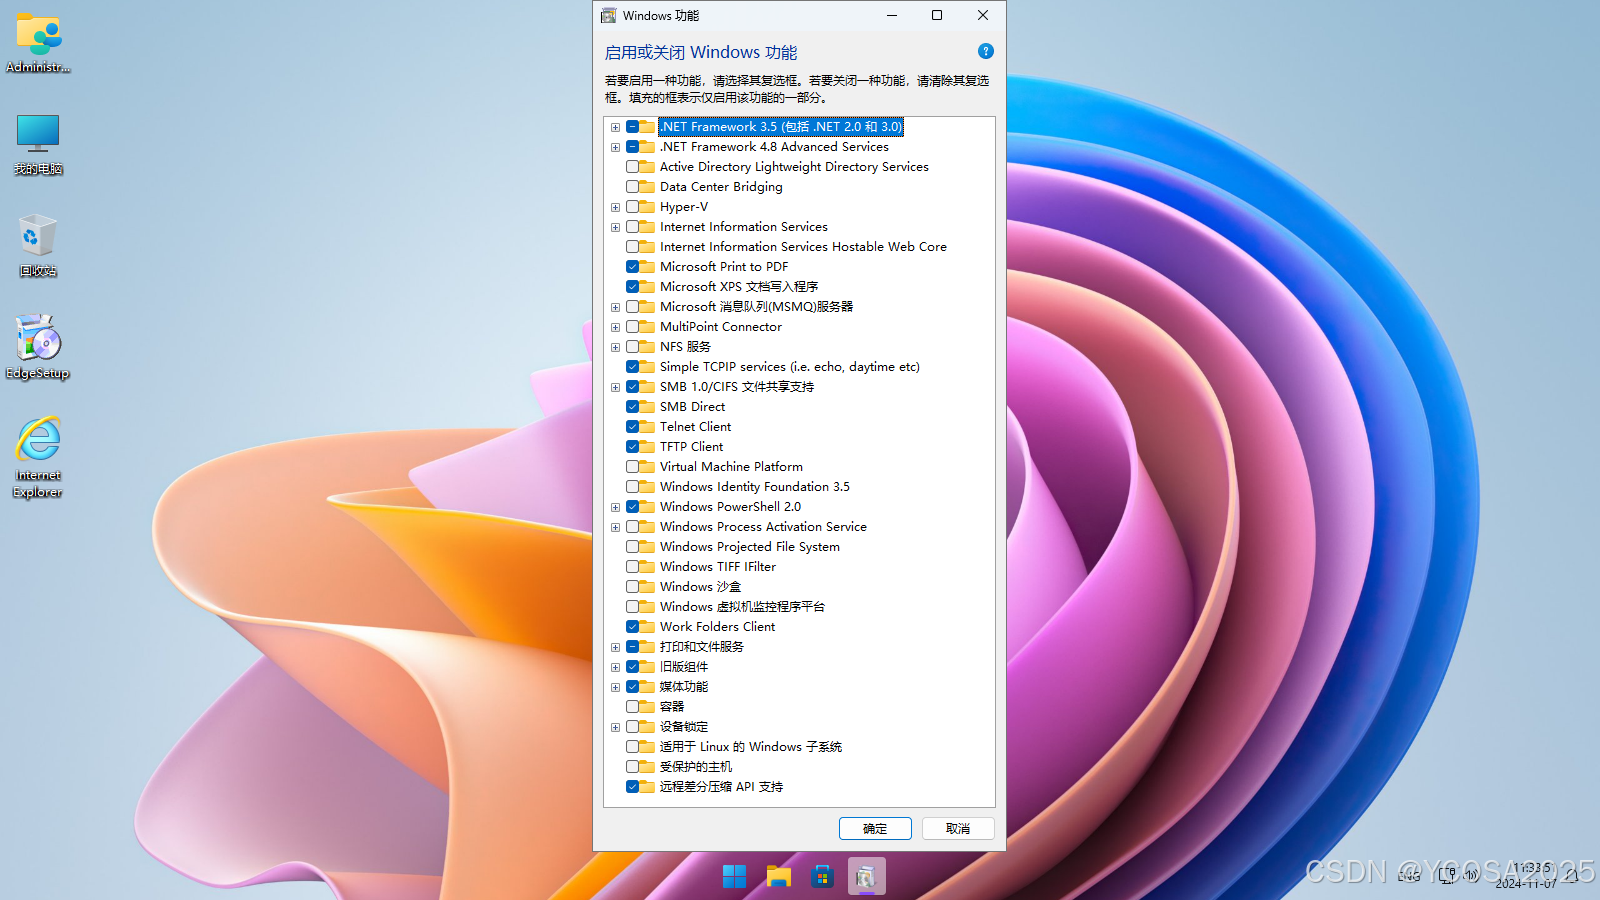Screen dimensions: 1600x900
Task: Click the folder icon beside 设备锁定
Action: 648,727
